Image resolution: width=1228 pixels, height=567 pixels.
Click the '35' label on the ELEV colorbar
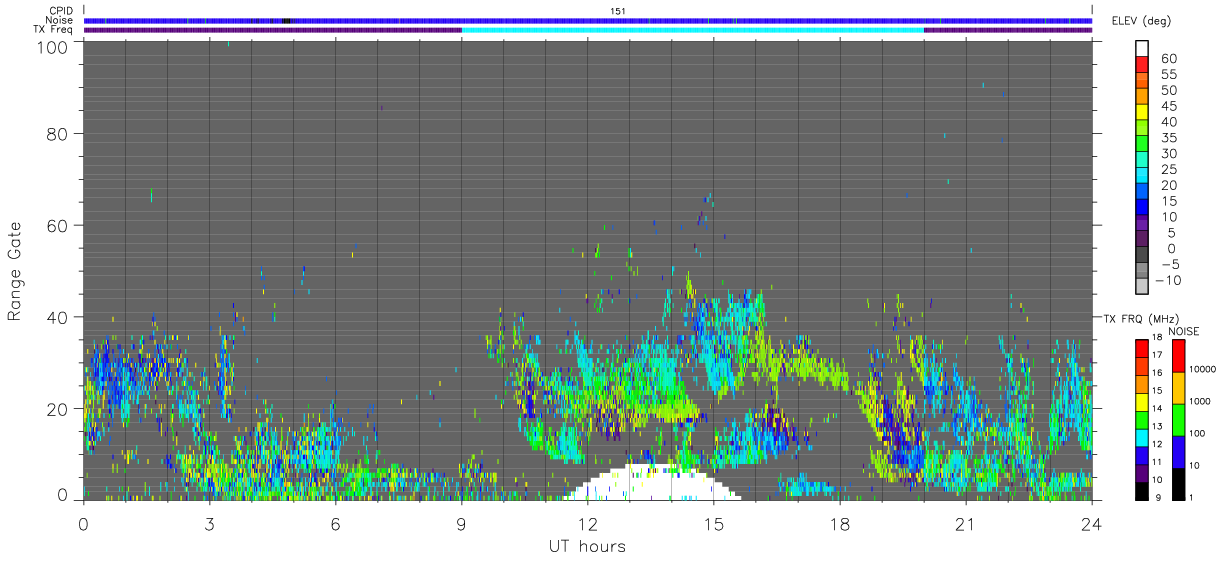[1168, 137]
